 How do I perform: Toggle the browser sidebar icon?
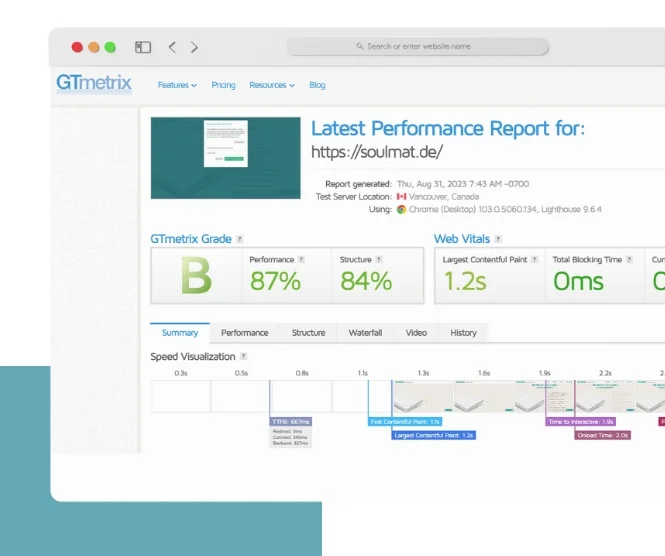click(x=143, y=47)
